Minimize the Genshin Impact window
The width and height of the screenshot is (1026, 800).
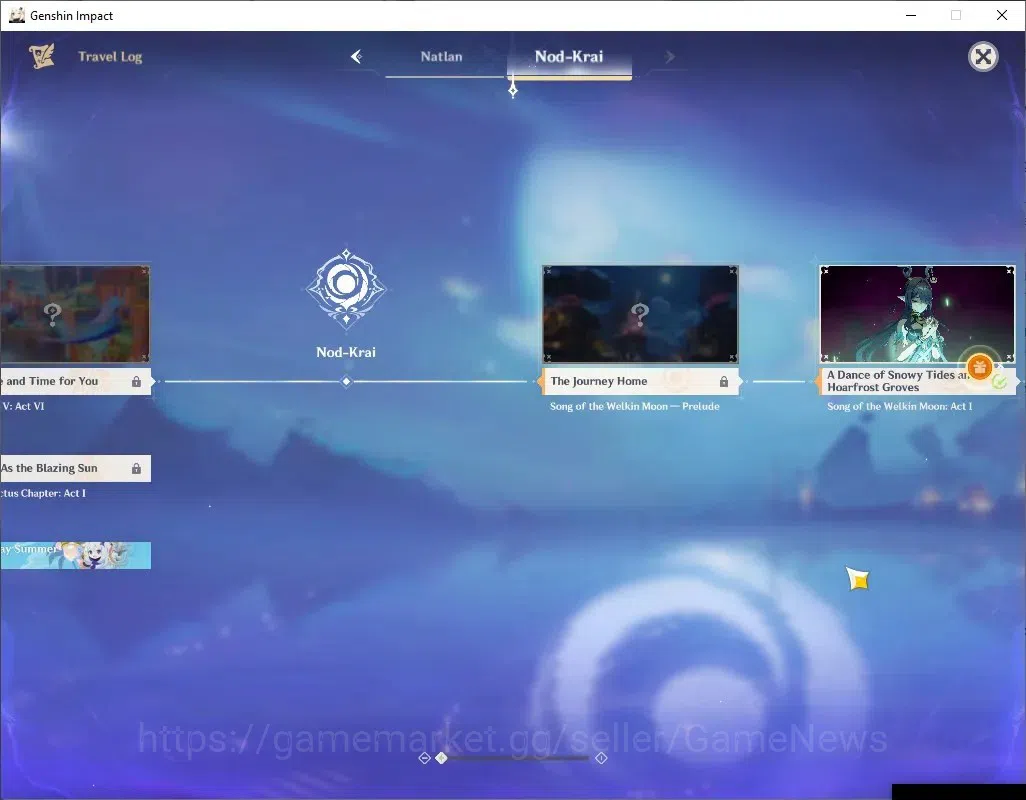point(911,15)
